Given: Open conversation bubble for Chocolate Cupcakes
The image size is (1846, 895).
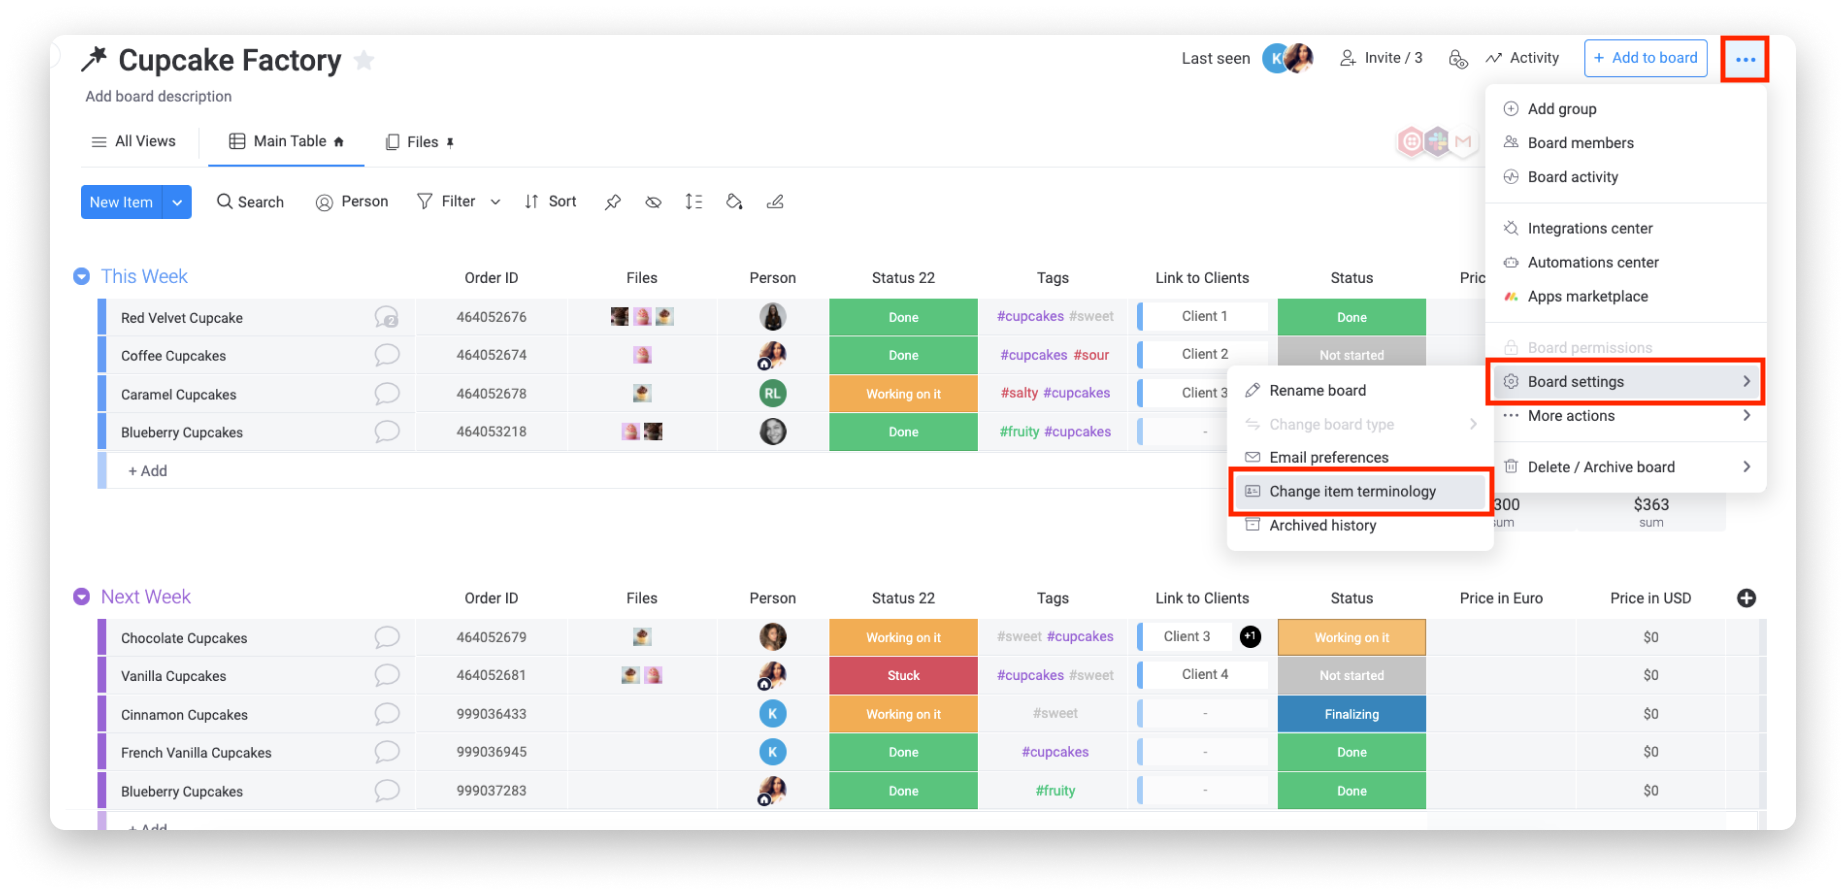Looking at the screenshot, I should click(387, 637).
